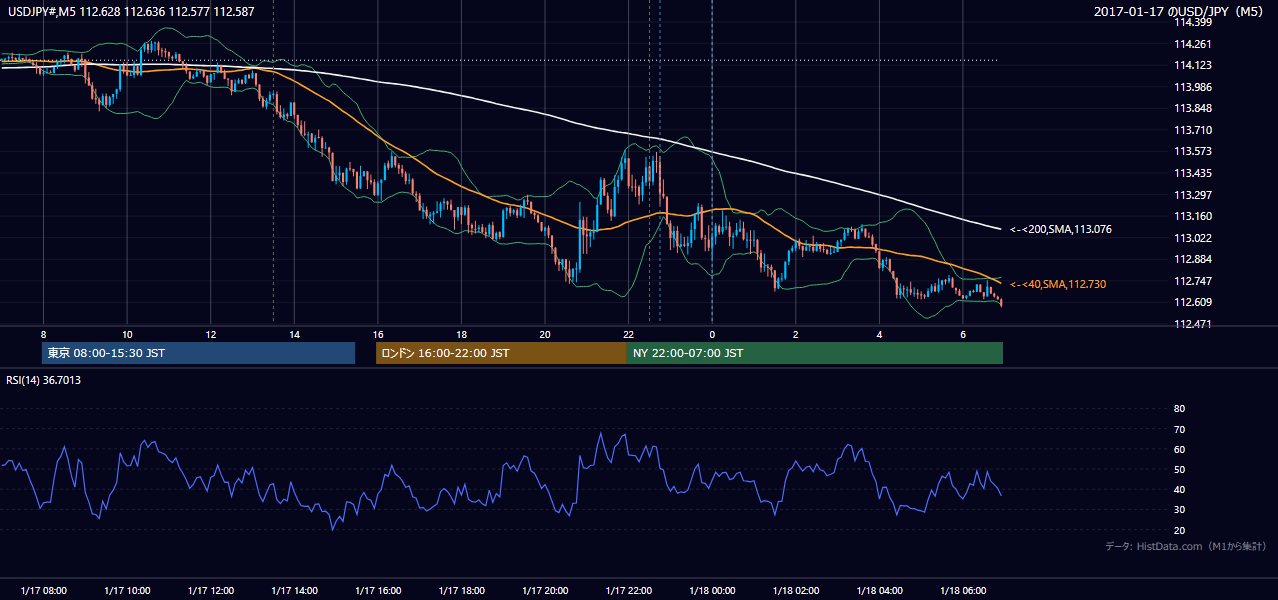Viewport: 1278px width, 600px height.
Task: Click hour tick 8 under the price chart
Action: click(x=43, y=334)
